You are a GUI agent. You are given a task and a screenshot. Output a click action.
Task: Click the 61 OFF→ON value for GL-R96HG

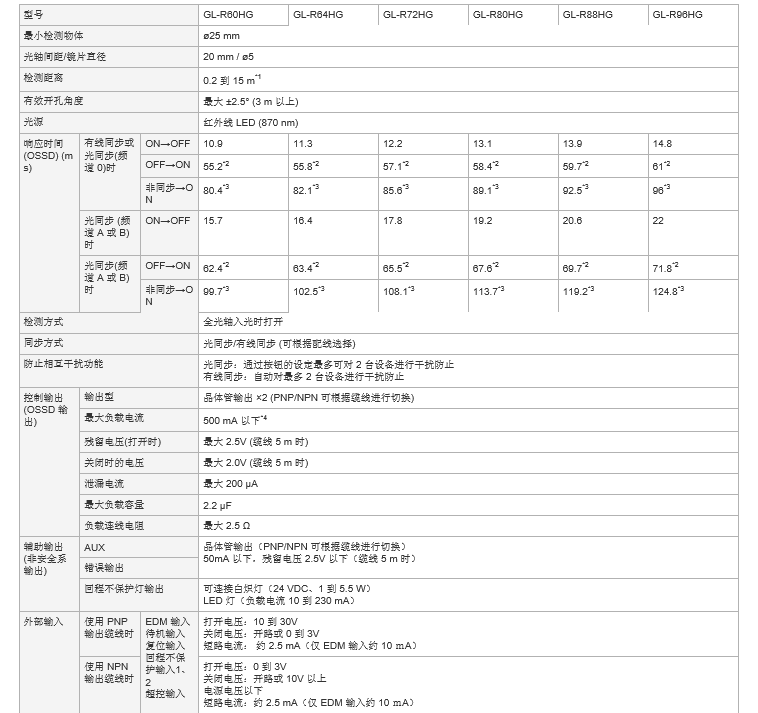(661, 165)
